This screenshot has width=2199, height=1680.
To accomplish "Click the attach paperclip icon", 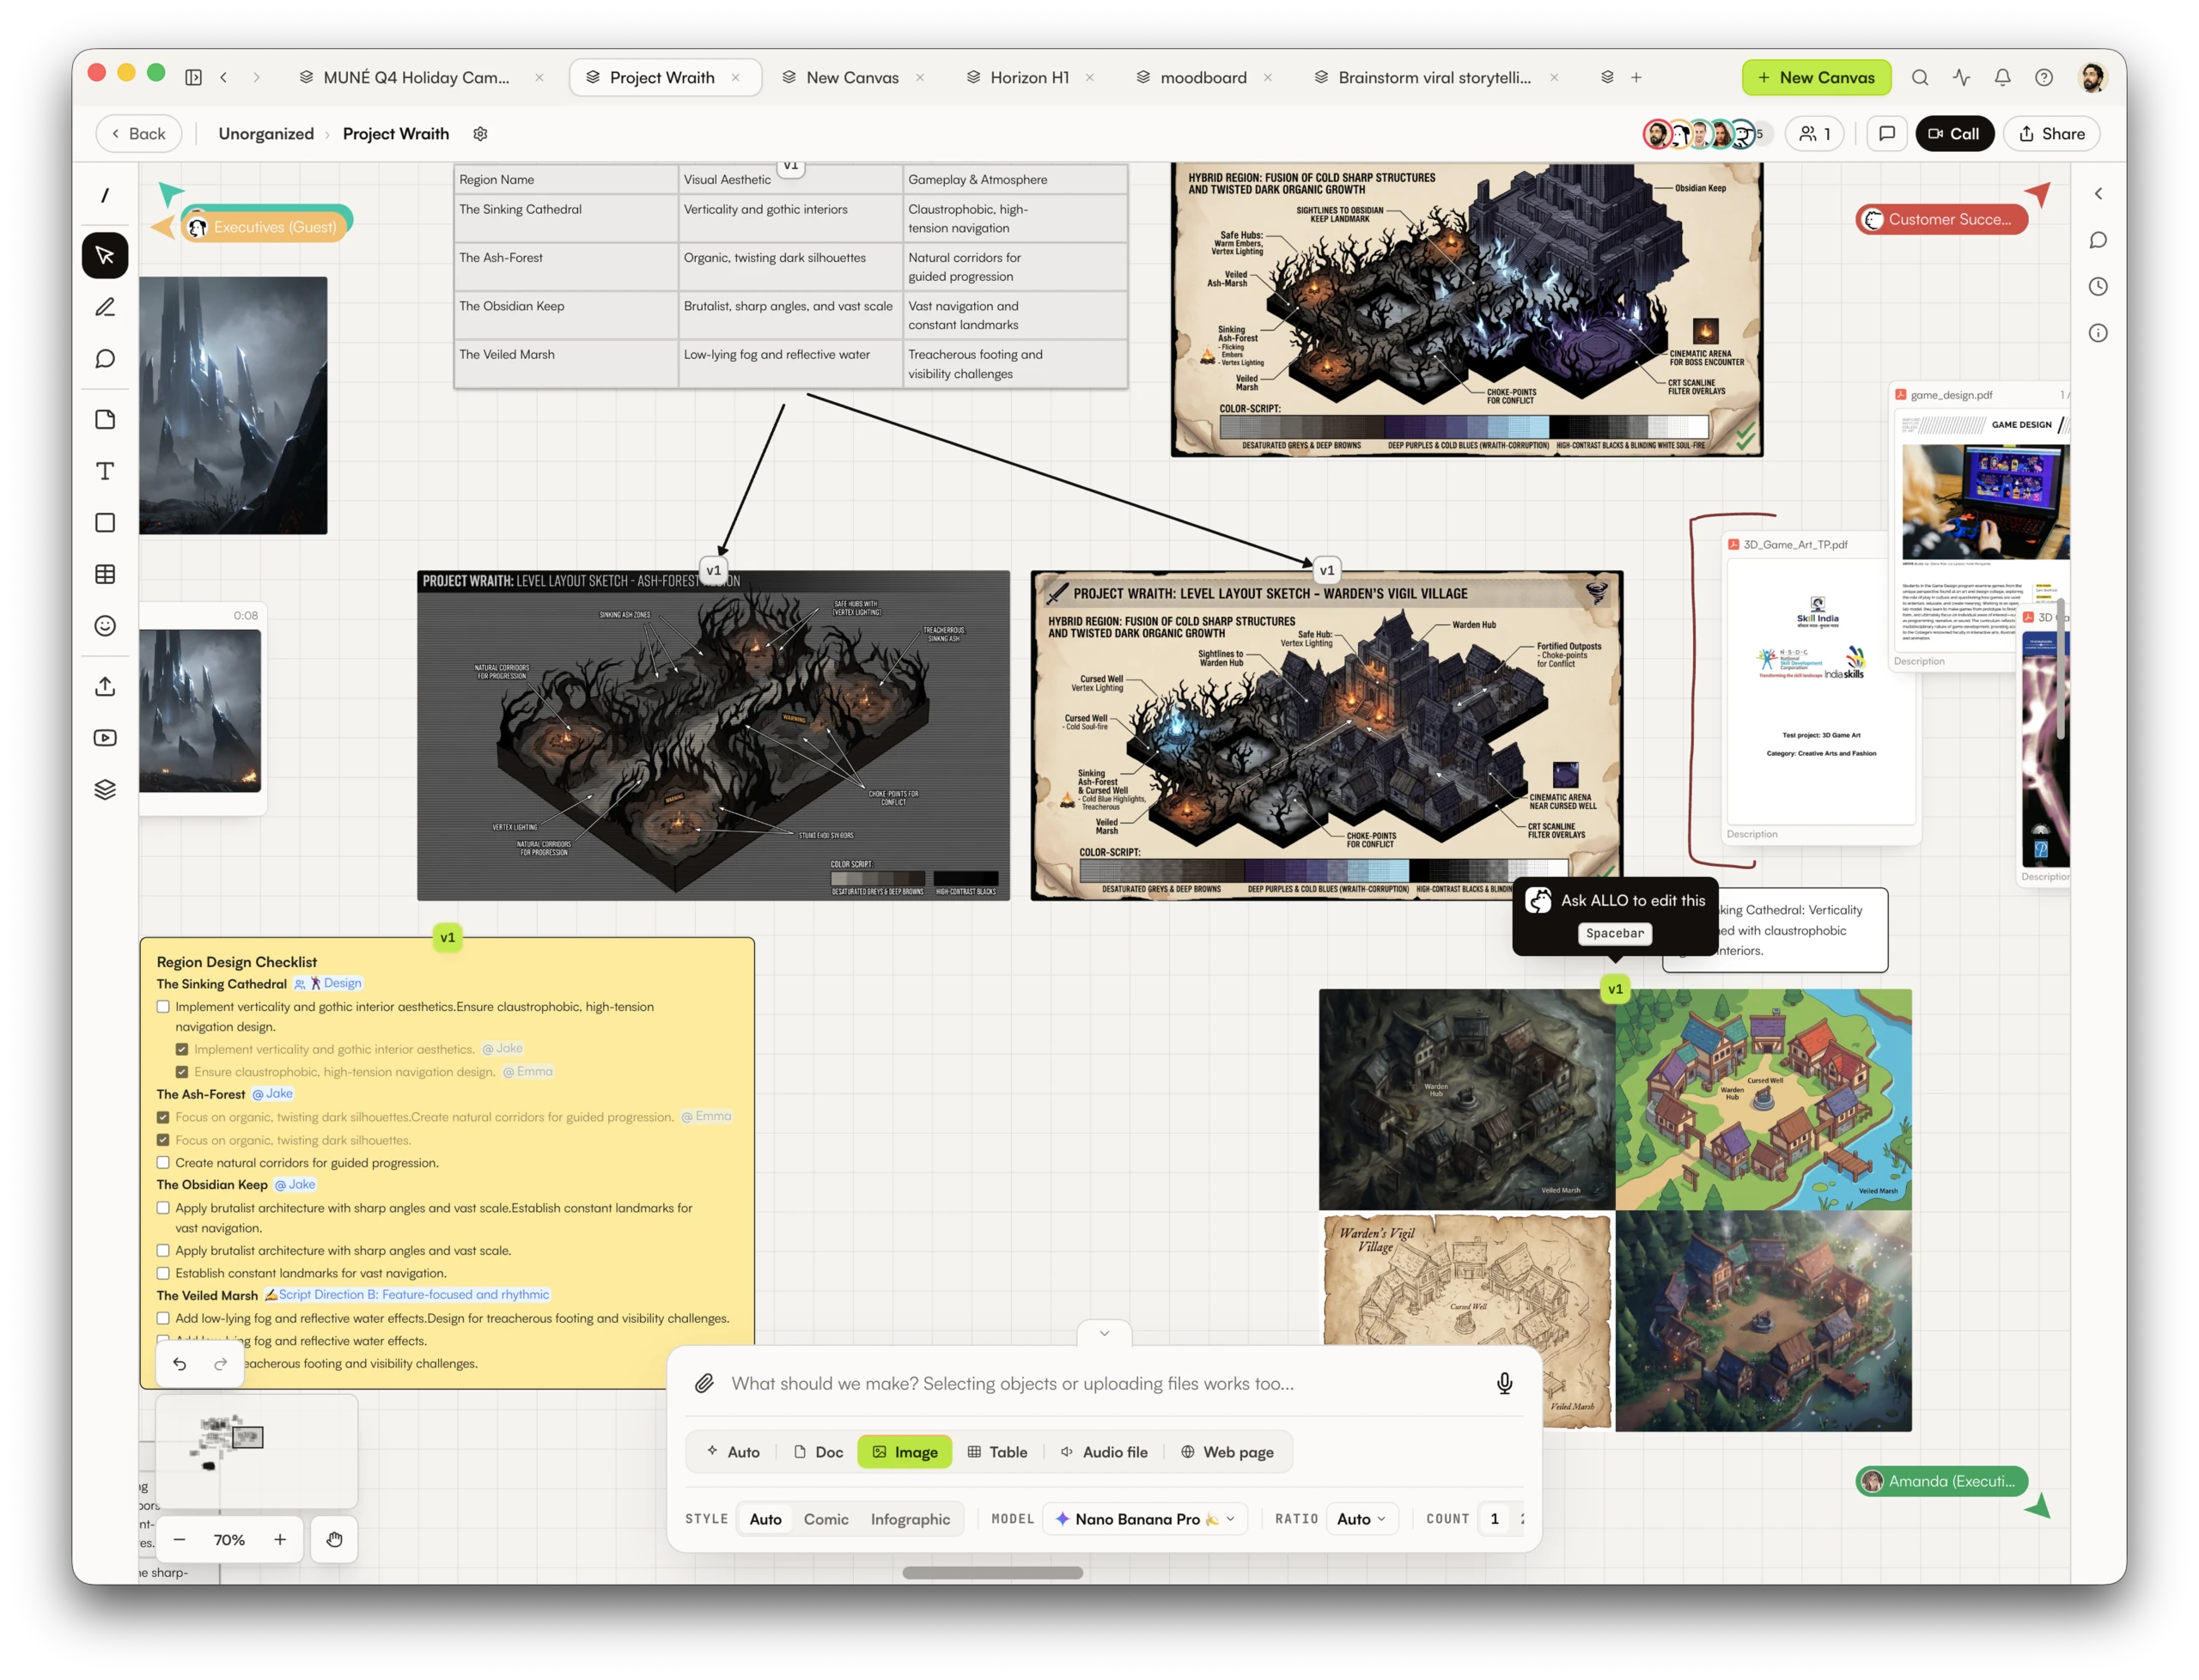I will pos(704,1384).
